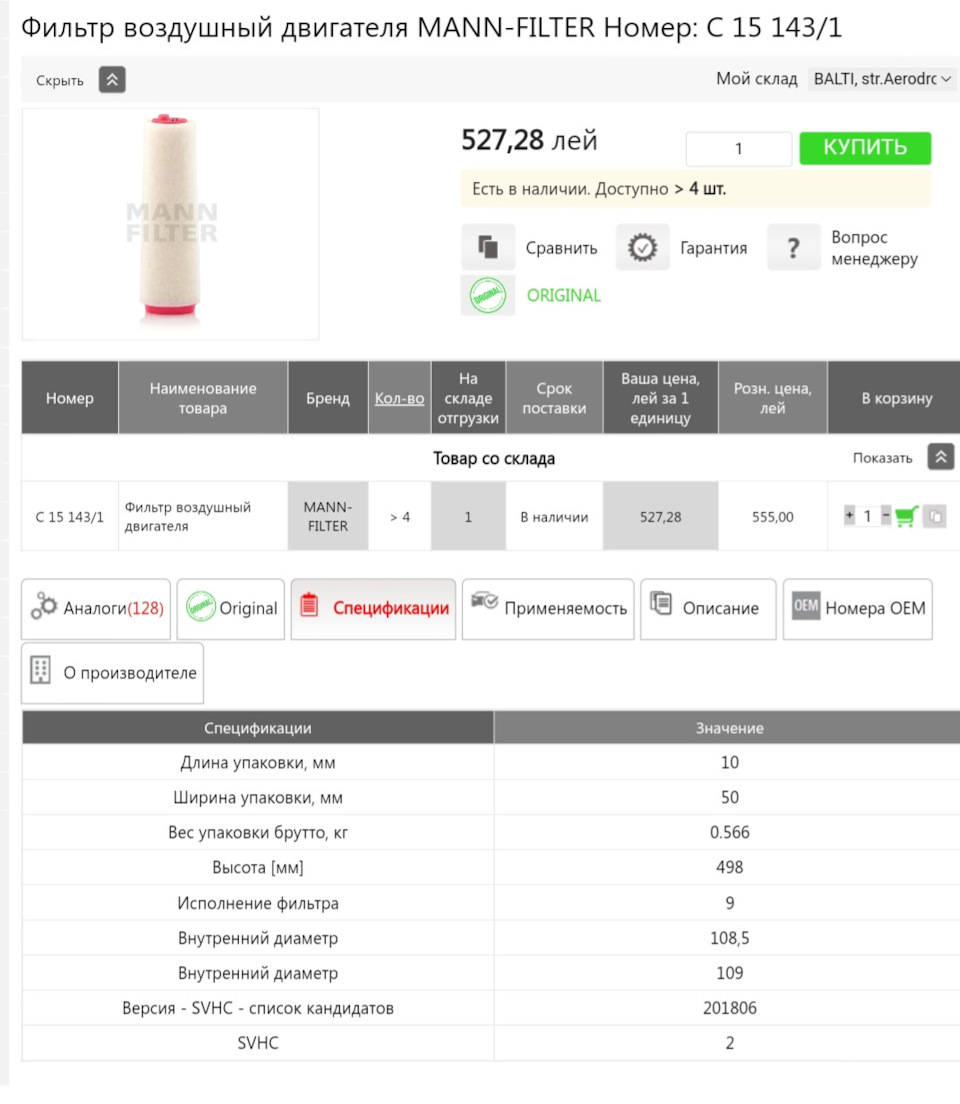Click the MANN-FILTER product image
960x1104 pixels.
[171, 223]
